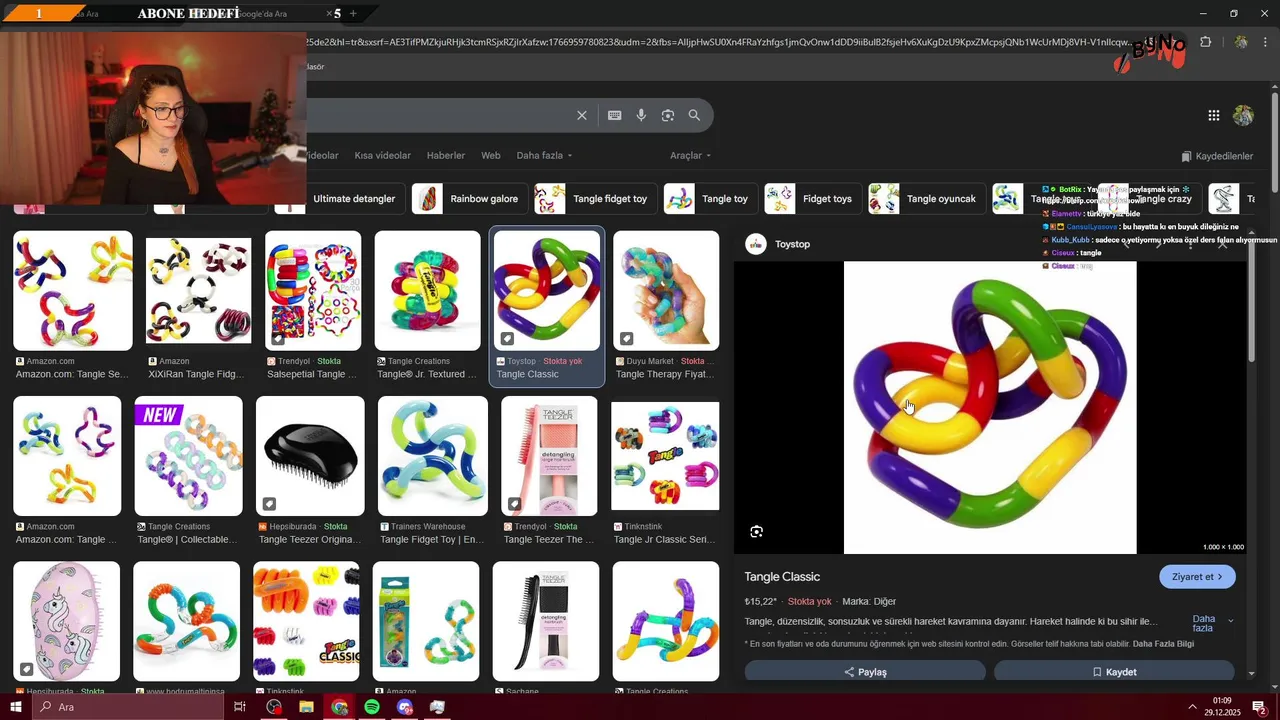The width and height of the screenshot is (1280, 720).
Task: Click the Toystop logo in the preview panel
Action: tap(756, 244)
